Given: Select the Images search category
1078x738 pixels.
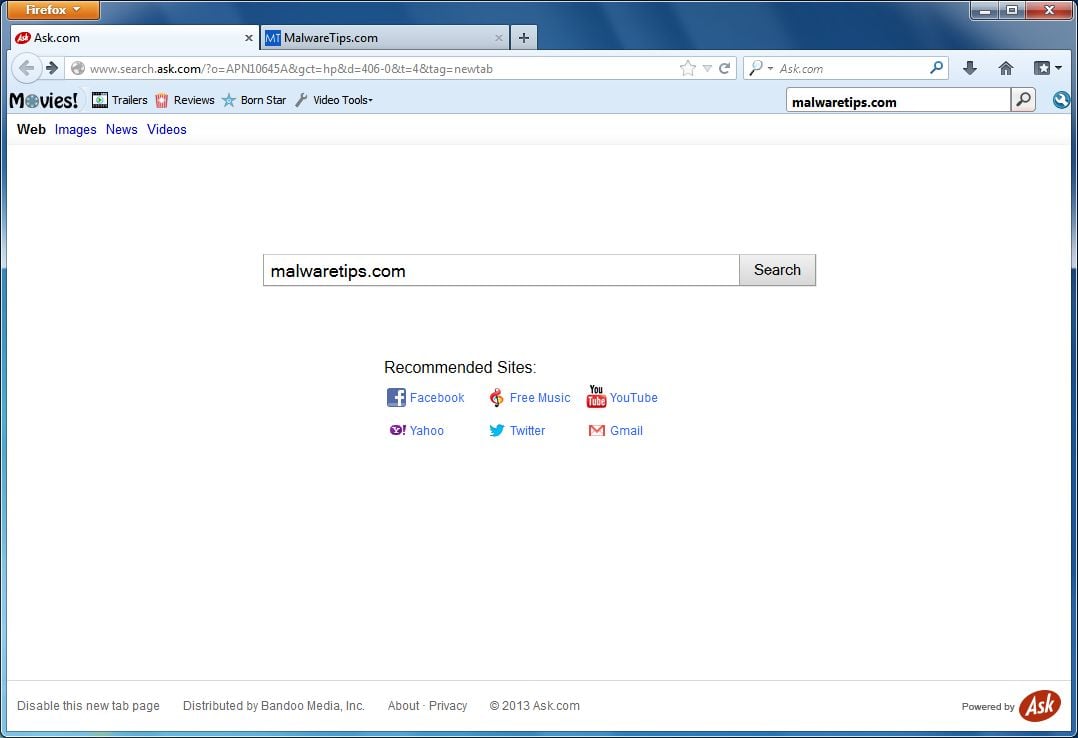Looking at the screenshot, I should (76, 129).
